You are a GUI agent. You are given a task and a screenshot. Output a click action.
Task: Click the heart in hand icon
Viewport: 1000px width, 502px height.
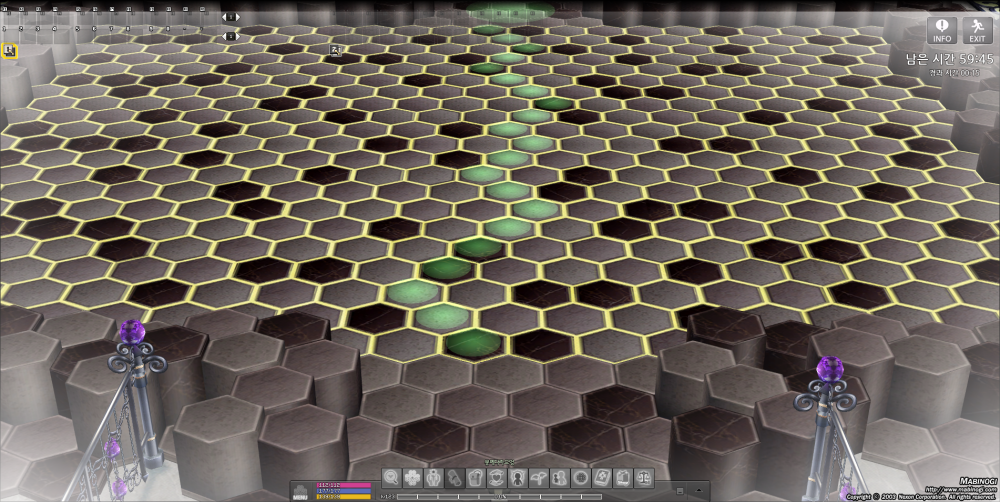click(496, 477)
